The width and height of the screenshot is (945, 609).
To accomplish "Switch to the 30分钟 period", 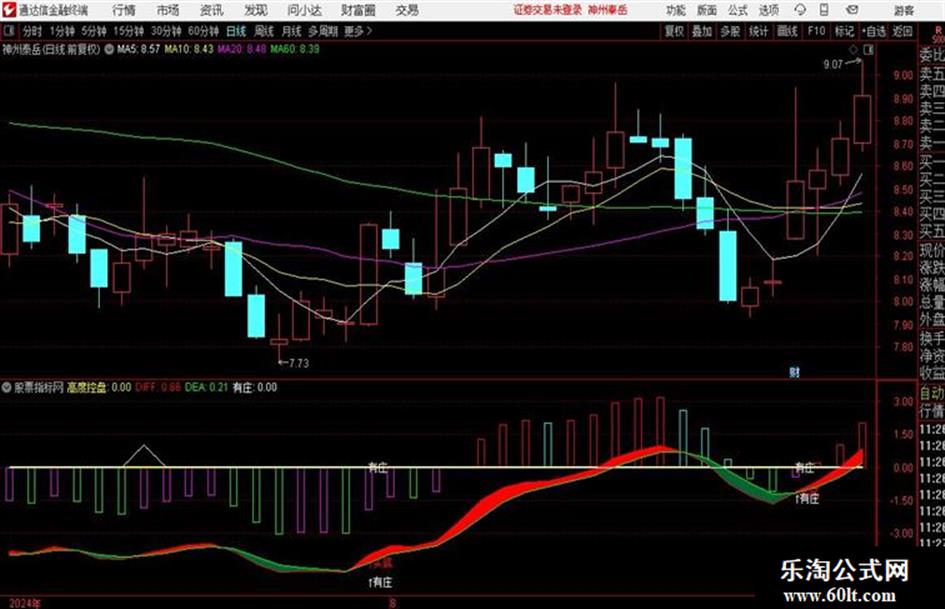I will coord(166,31).
